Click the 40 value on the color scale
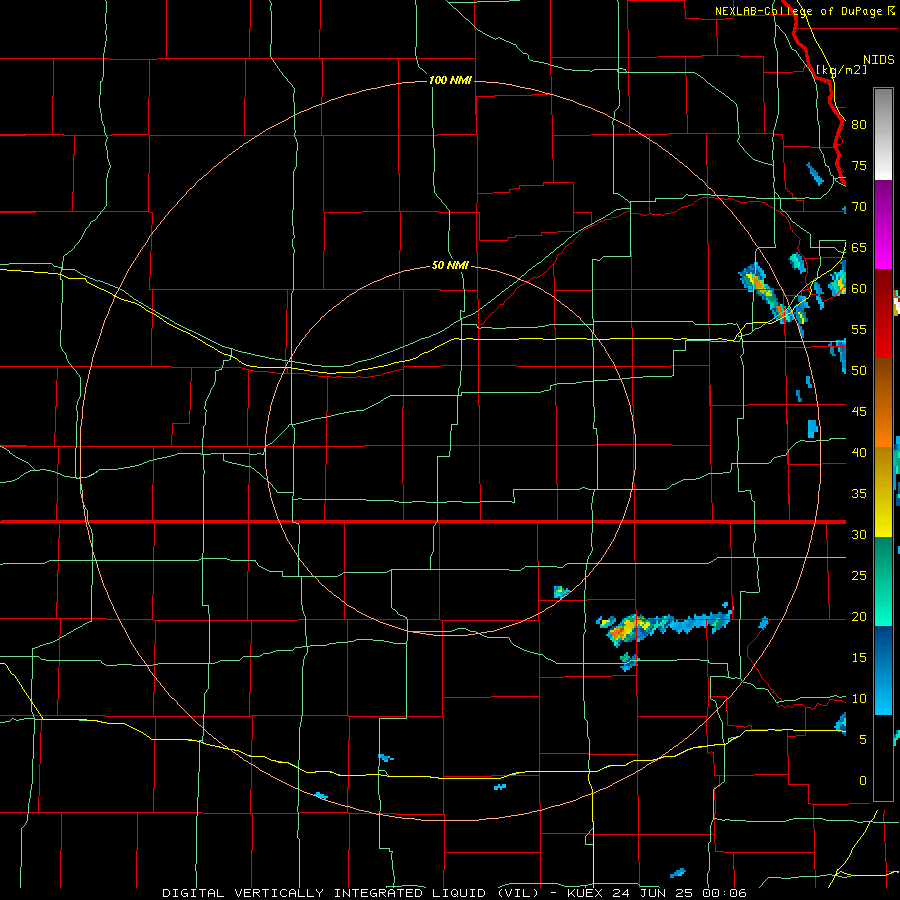The image size is (900, 900). tap(859, 452)
